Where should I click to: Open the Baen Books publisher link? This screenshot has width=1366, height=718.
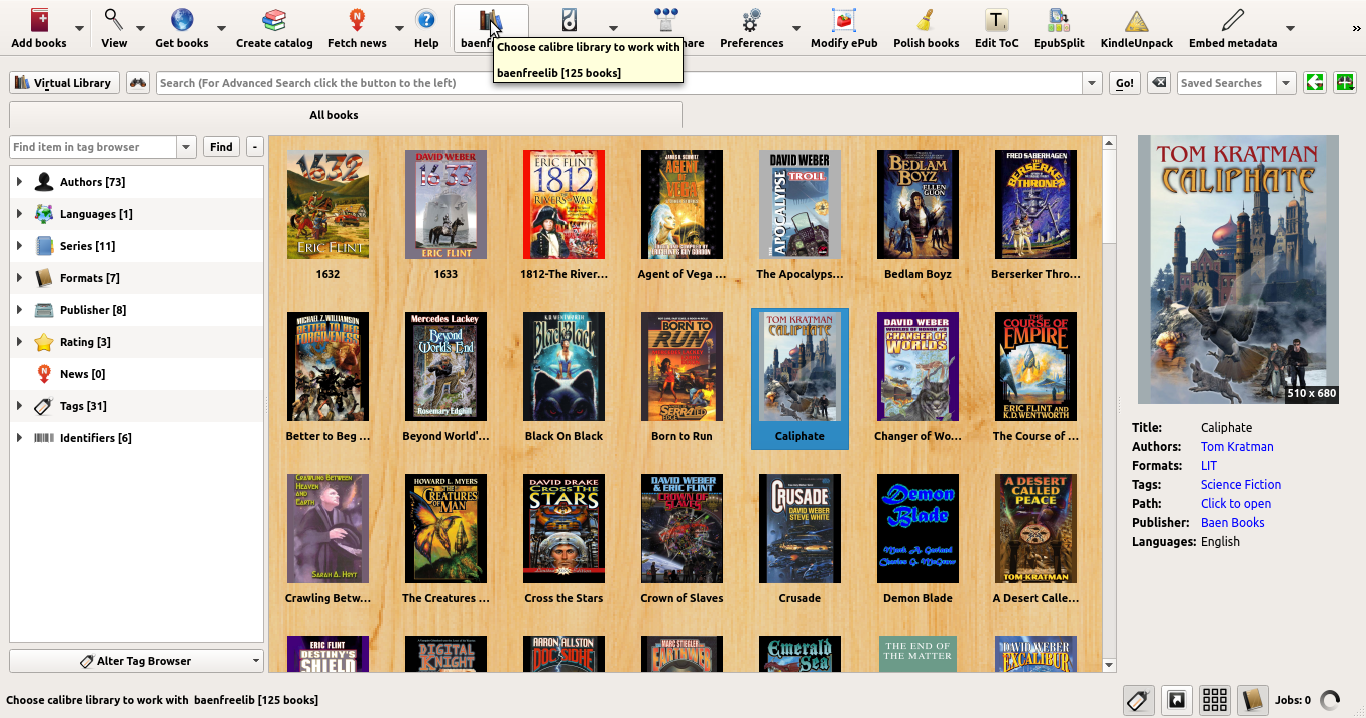[x=1233, y=523]
